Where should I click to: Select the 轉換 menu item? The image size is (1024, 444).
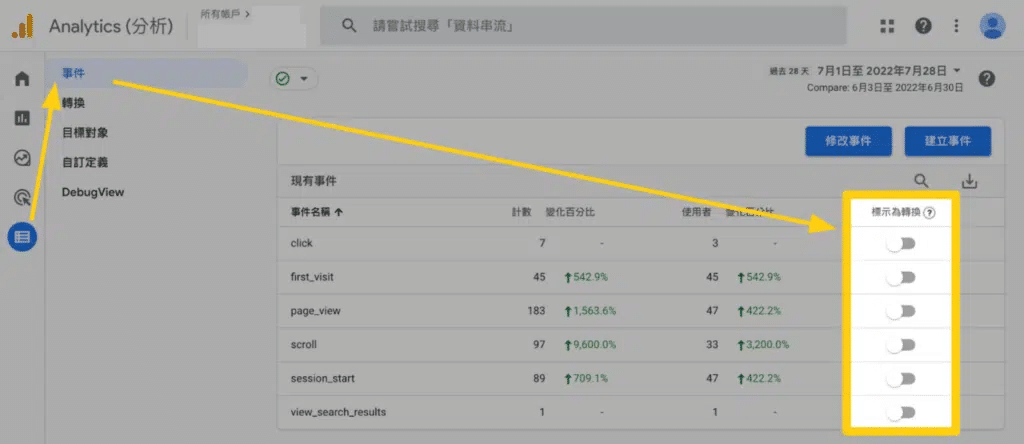pyautogui.click(x=73, y=102)
